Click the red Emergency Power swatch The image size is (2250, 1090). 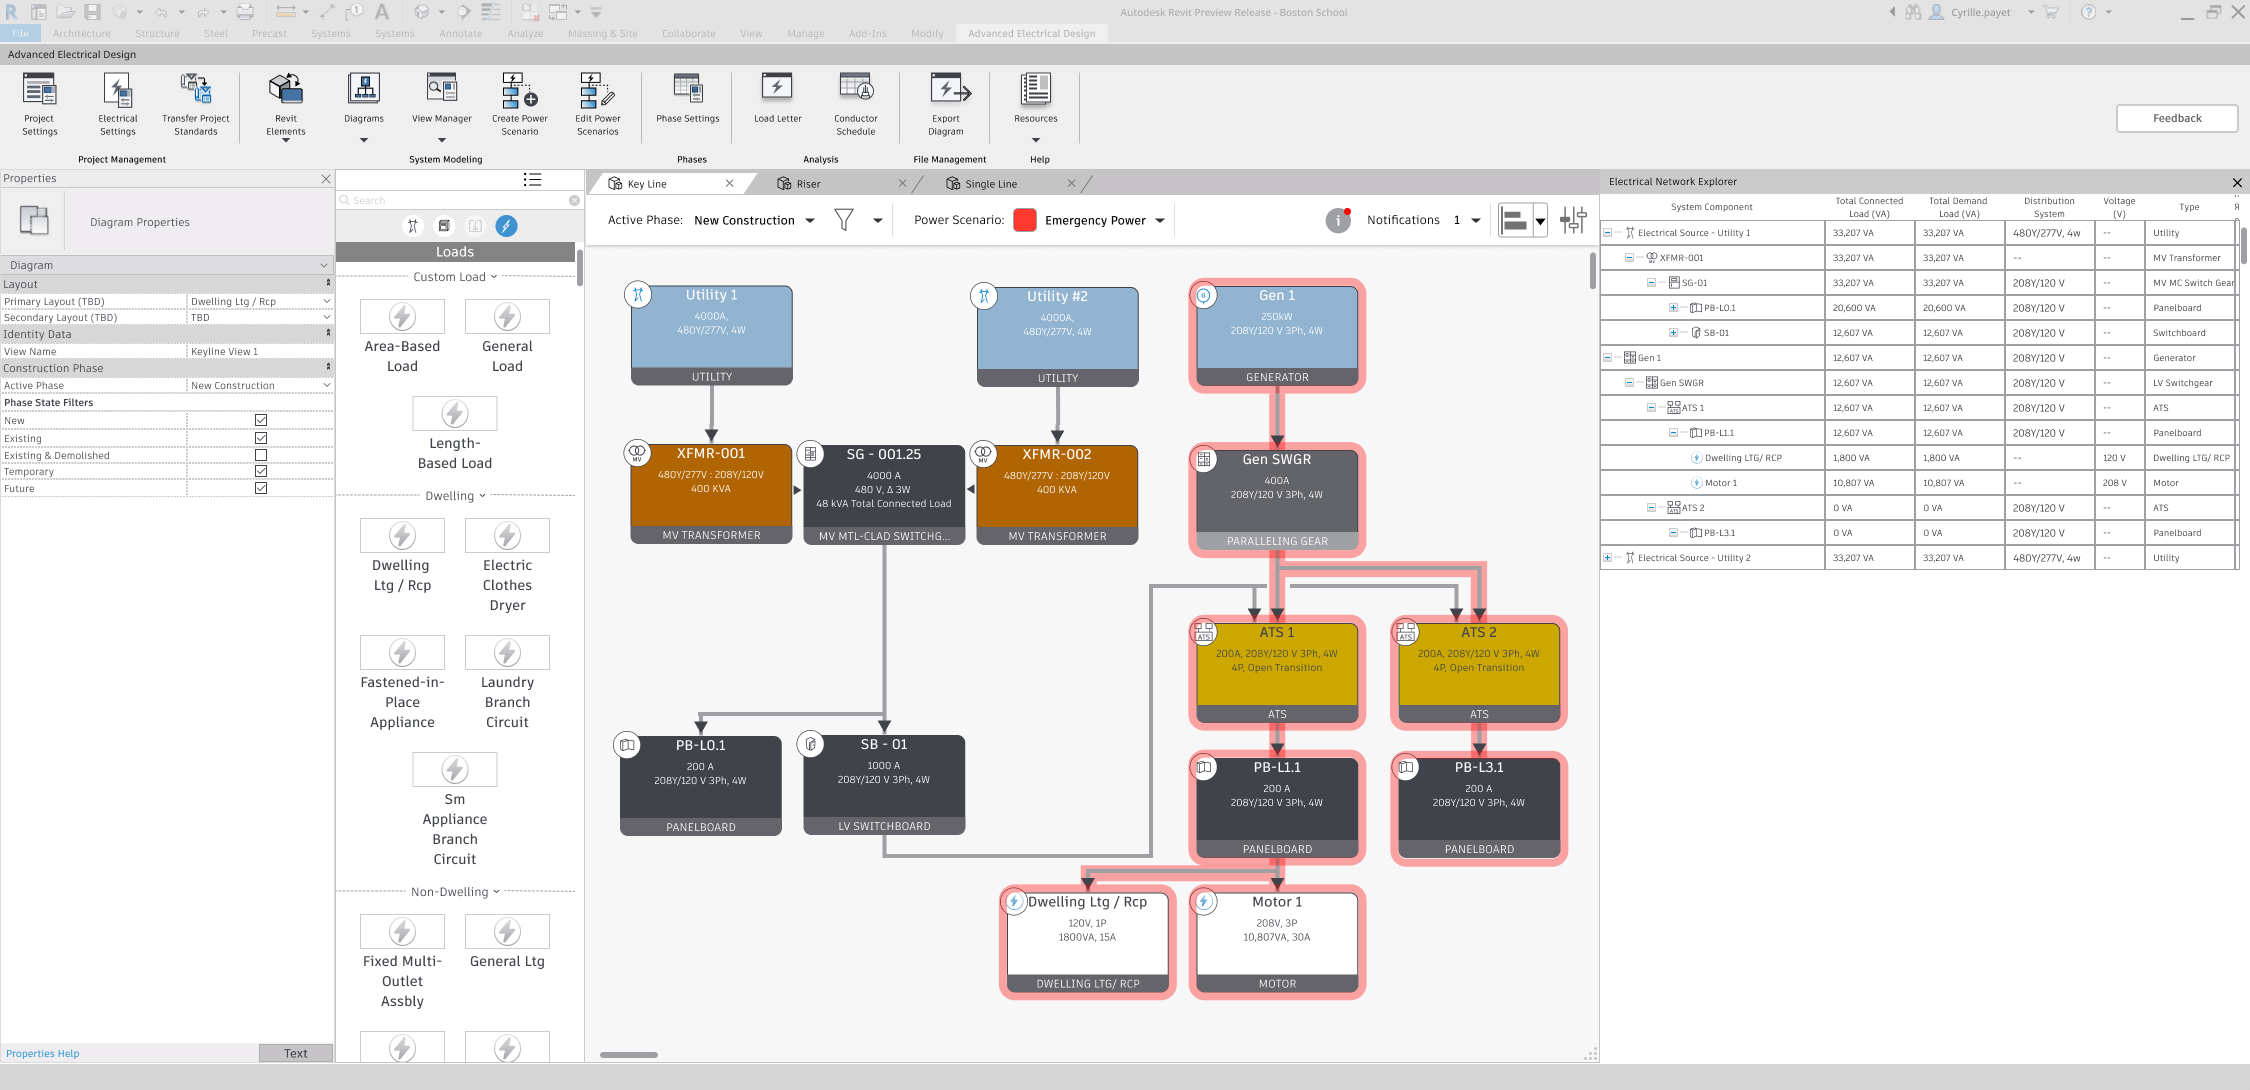tap(1024, 220)
